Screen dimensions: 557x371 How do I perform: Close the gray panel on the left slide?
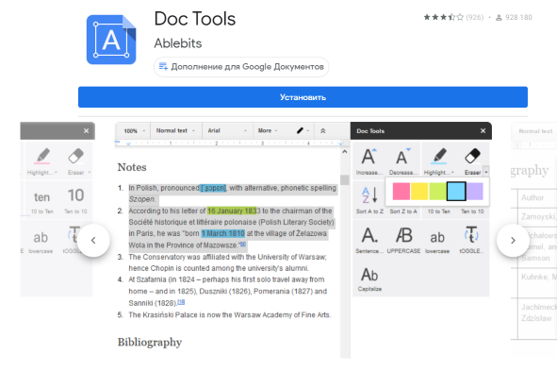[x=86, y=131]
